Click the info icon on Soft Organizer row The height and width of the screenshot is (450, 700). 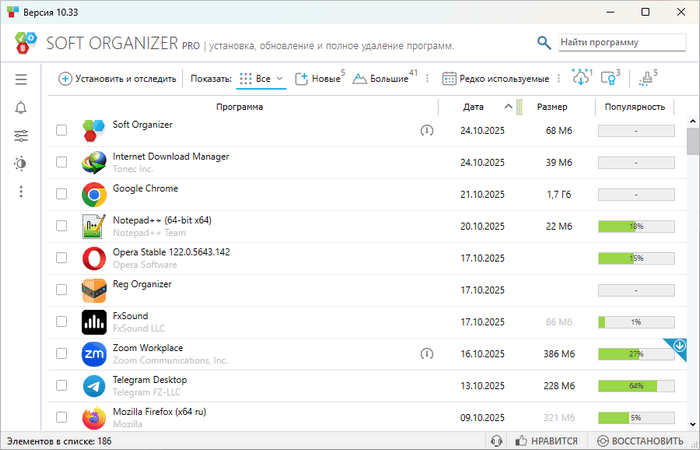[x=427, y=130]
